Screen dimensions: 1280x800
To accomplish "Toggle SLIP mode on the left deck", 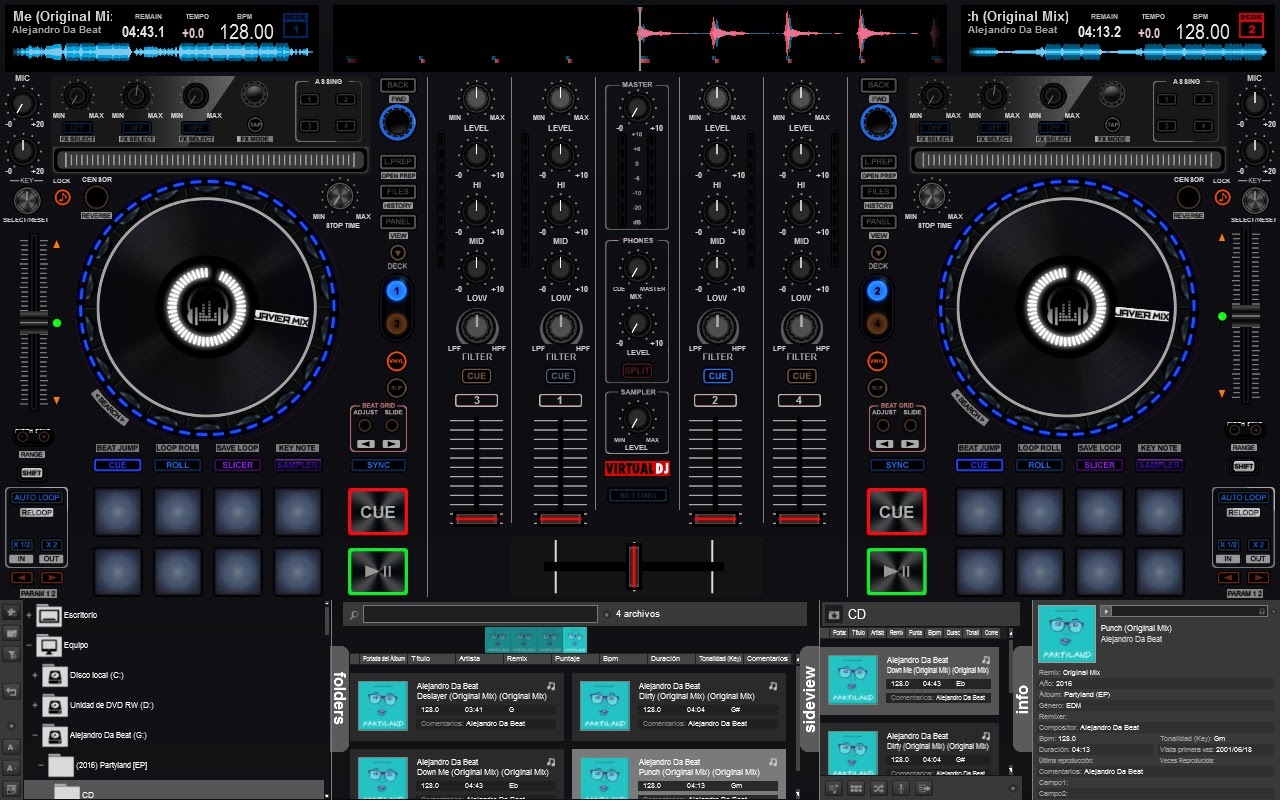I will coord(396,386).
